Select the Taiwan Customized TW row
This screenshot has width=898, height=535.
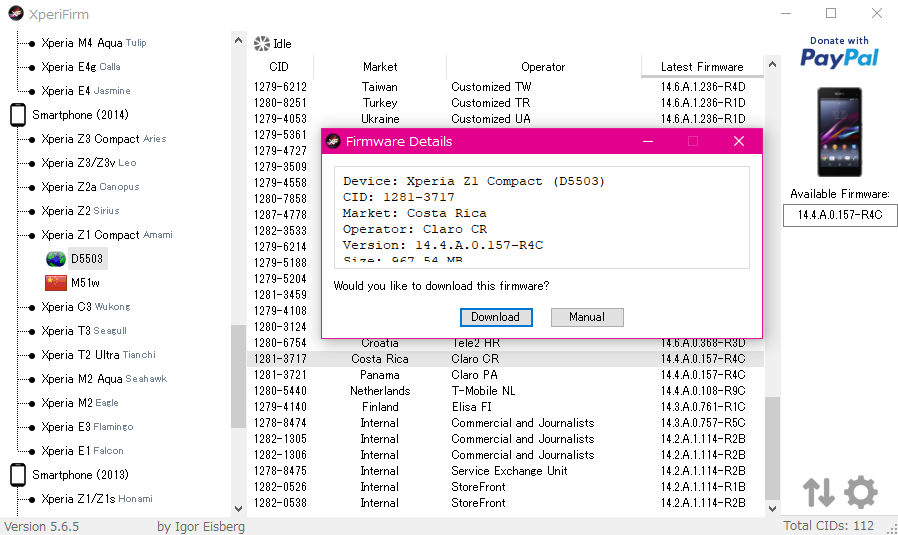(506, 87)
